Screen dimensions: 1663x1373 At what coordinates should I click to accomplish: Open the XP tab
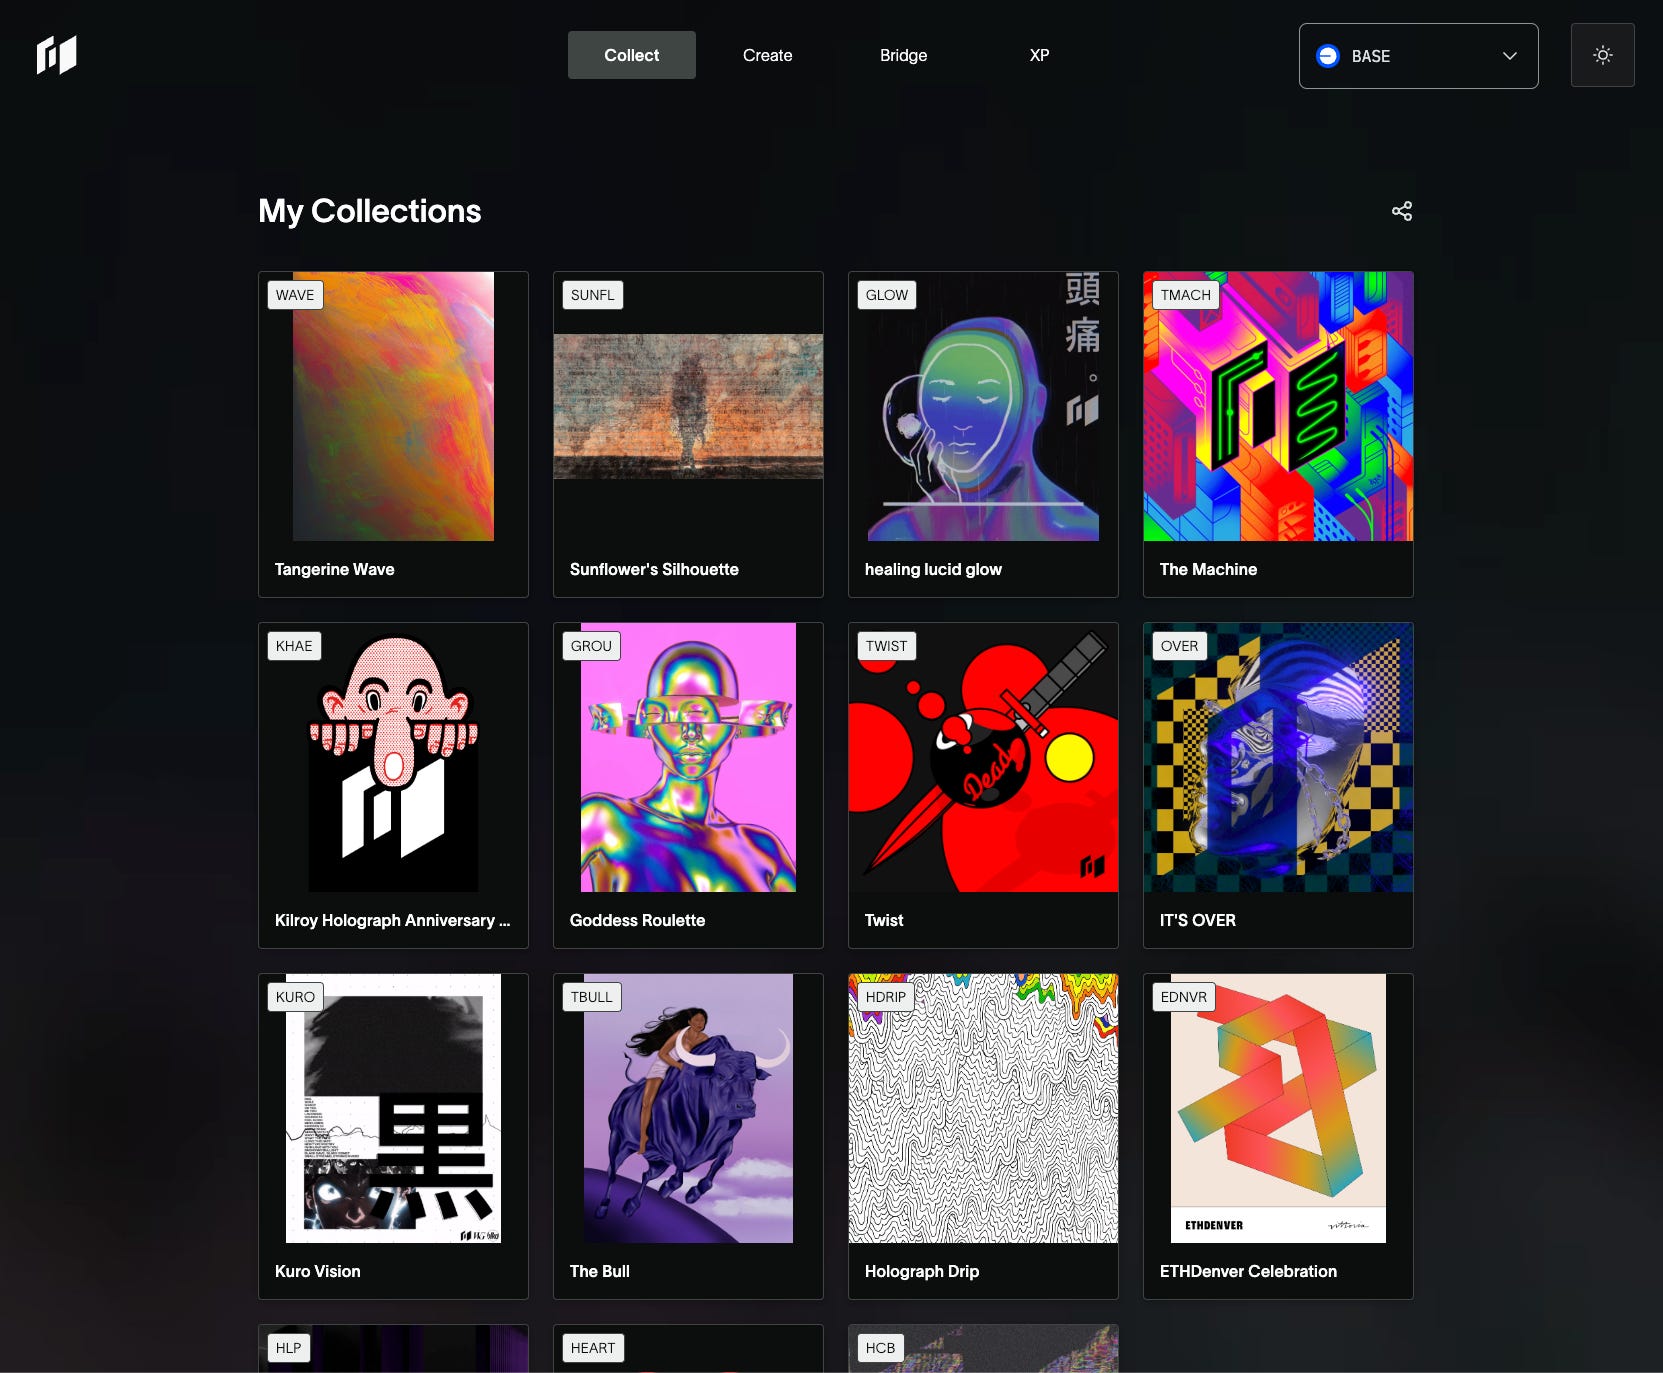pos(1040,55)
